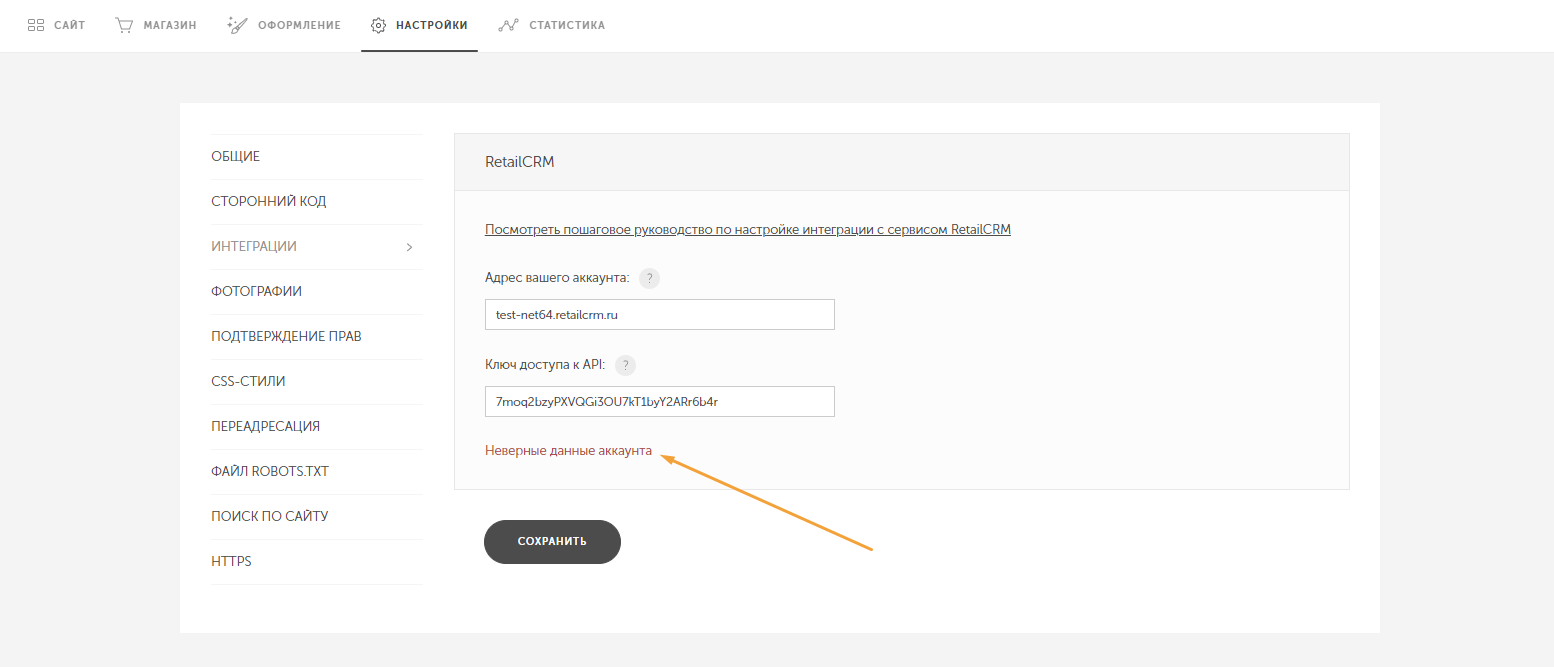Click the Адрес вашего аккаунта label
Image resolution: width=1554 pixels, height=667 pixels.
click(557, 278)
